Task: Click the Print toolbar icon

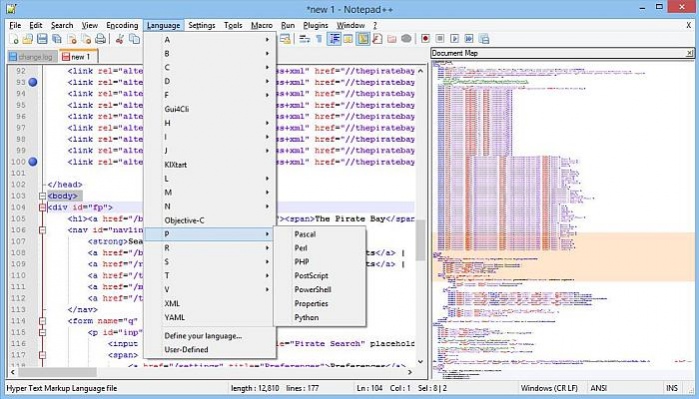Action: pos(100,39)
